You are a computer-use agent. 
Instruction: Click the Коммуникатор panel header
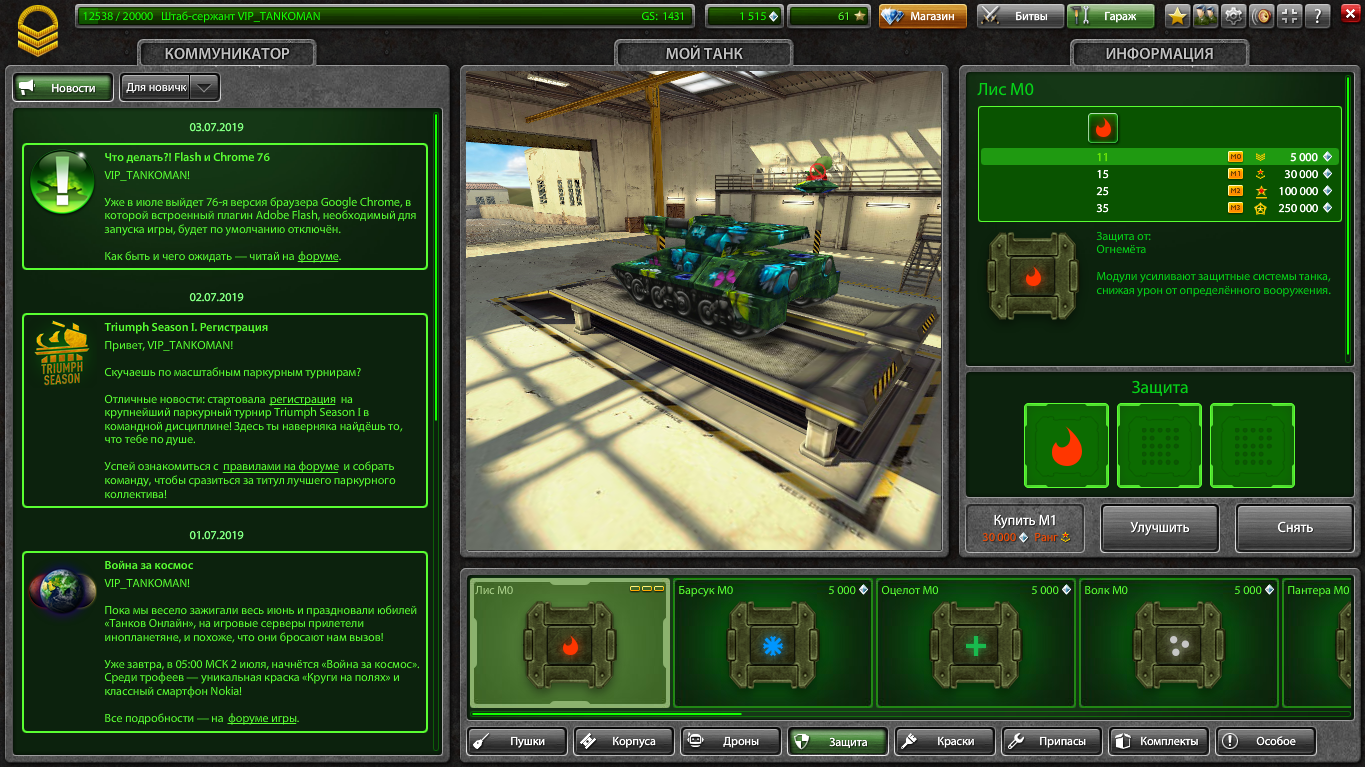(x=227, y=53)
